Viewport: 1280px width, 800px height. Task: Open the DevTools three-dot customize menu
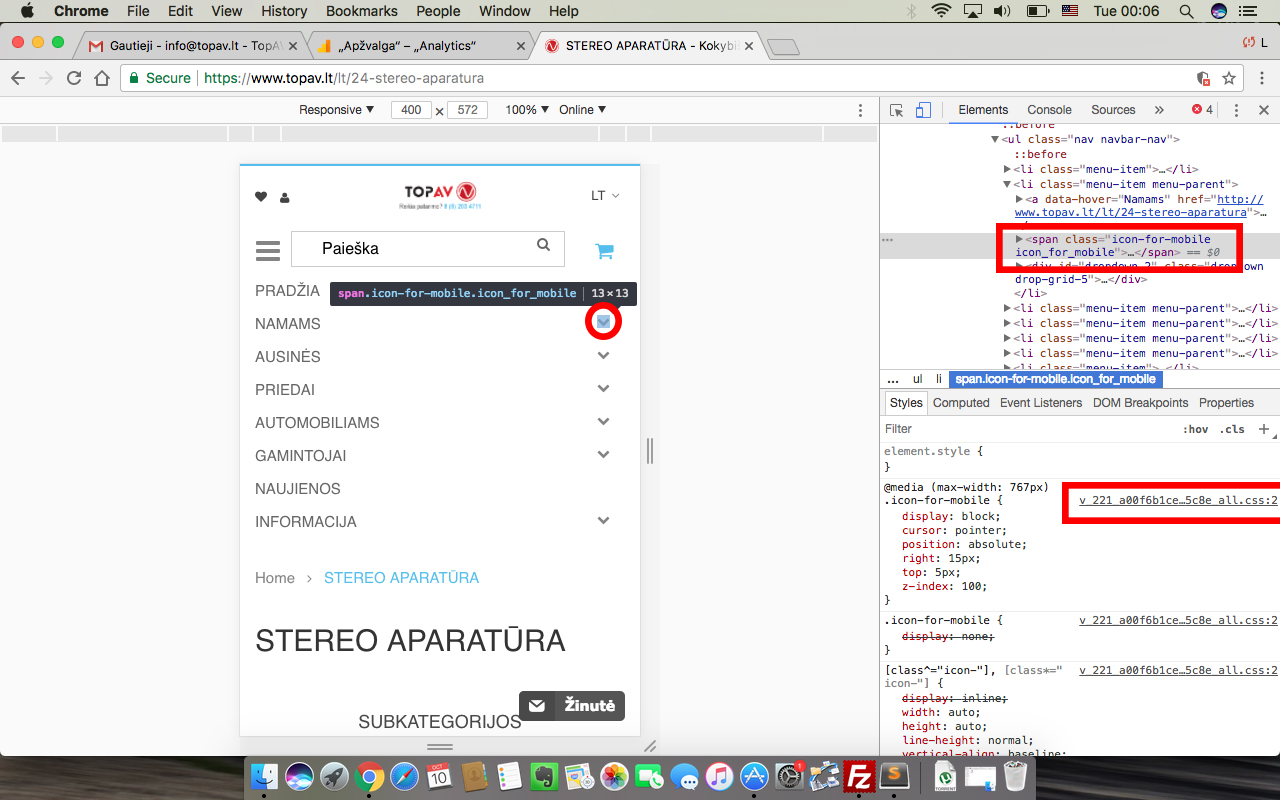1237,110
